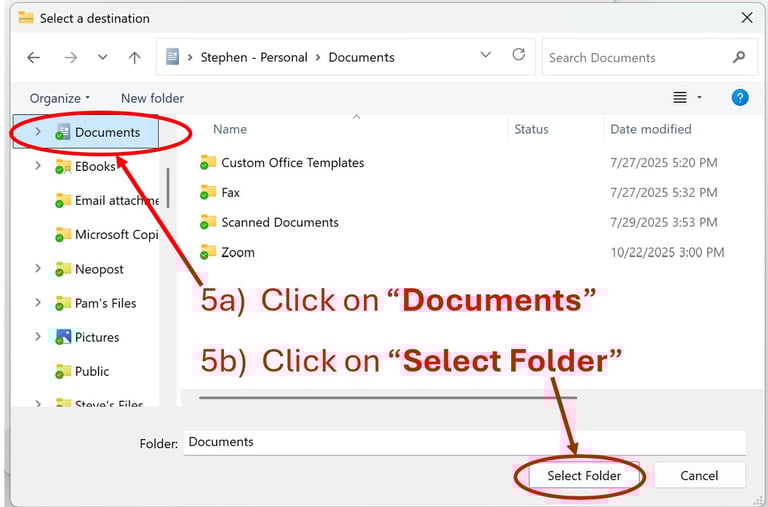768x507 pixels.
Task: Sort by the Status column header
Action: pyautogui.click(x=531, y=129)
